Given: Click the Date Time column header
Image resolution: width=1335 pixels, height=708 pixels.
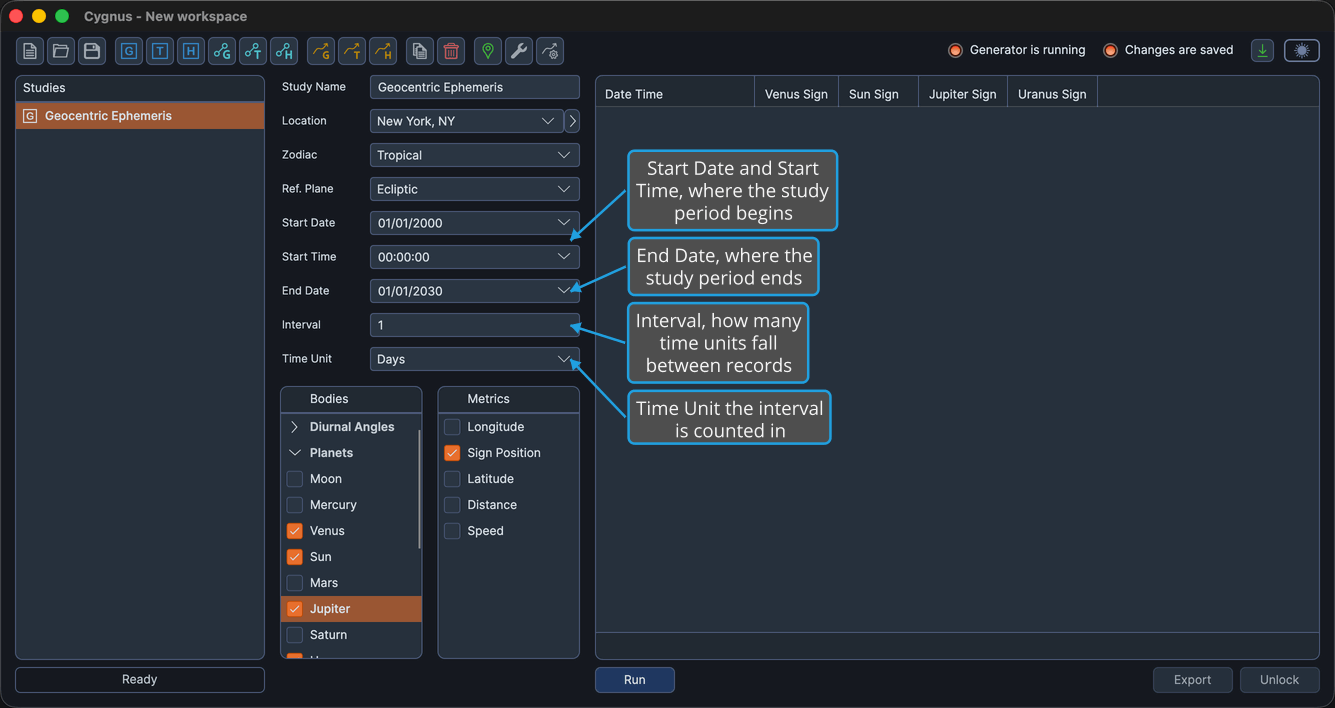Looking at the screenshot, I should coord(675,94).
